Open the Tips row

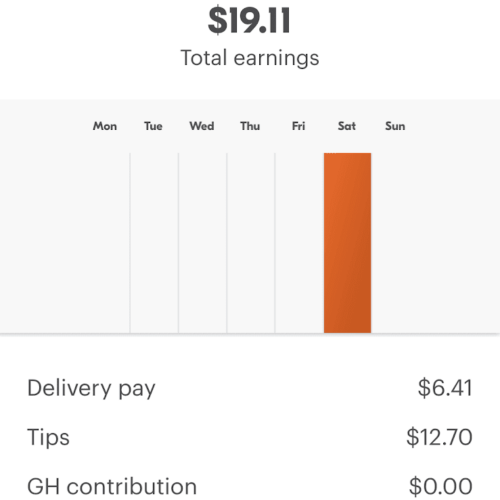(250, 437)
